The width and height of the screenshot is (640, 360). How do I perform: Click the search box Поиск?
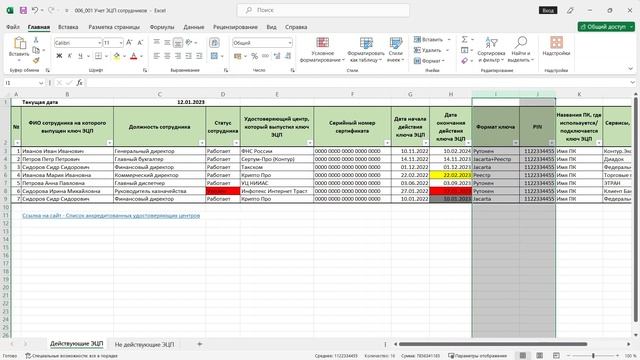coord(323,10)
